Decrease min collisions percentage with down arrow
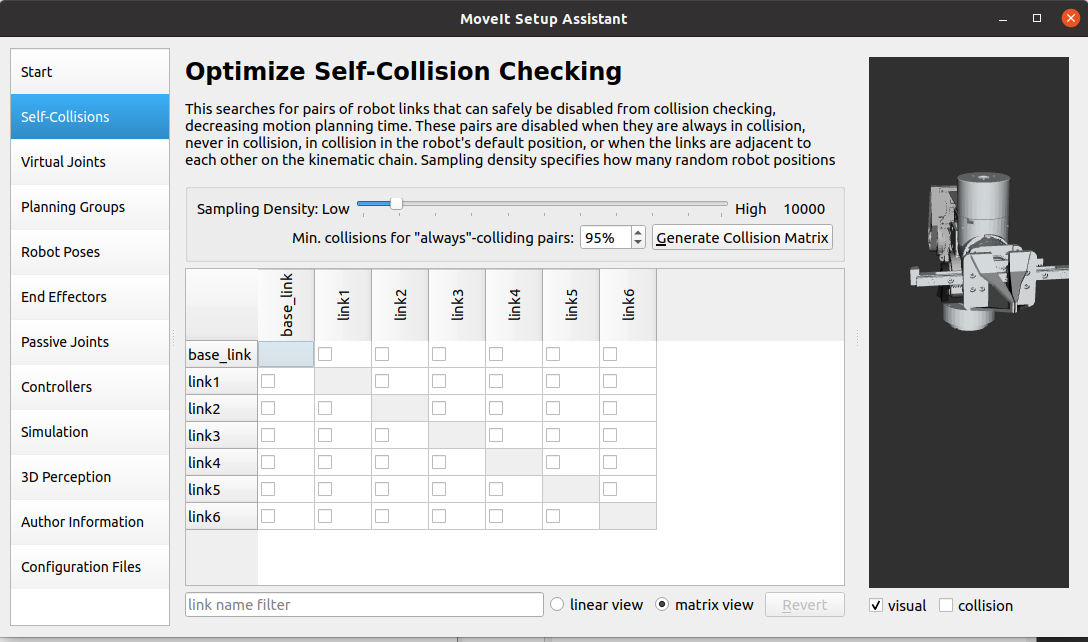 [x=638, y=242]
